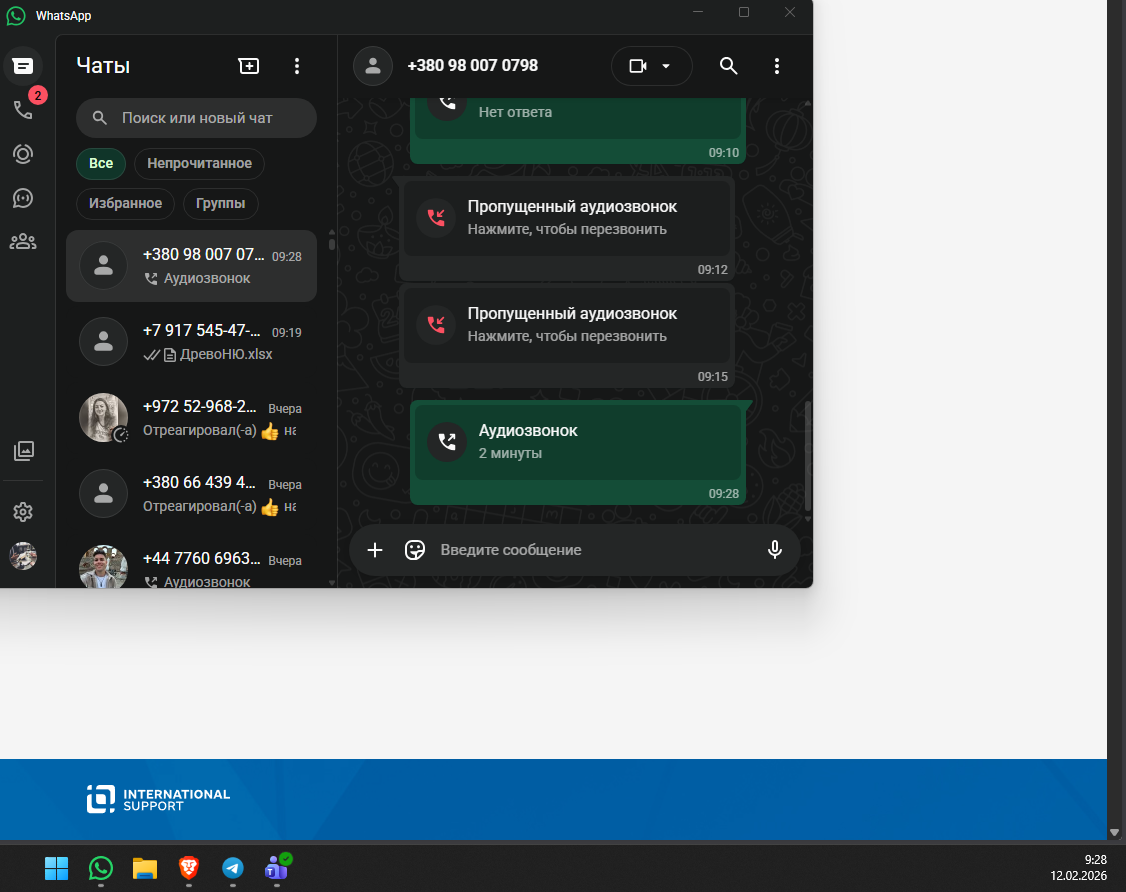The height and width of the screenshot is (892, 1126).
Task: Click the 09:28 timestamp in chat list
Action: pyautogui.click(x=287, y=256)
